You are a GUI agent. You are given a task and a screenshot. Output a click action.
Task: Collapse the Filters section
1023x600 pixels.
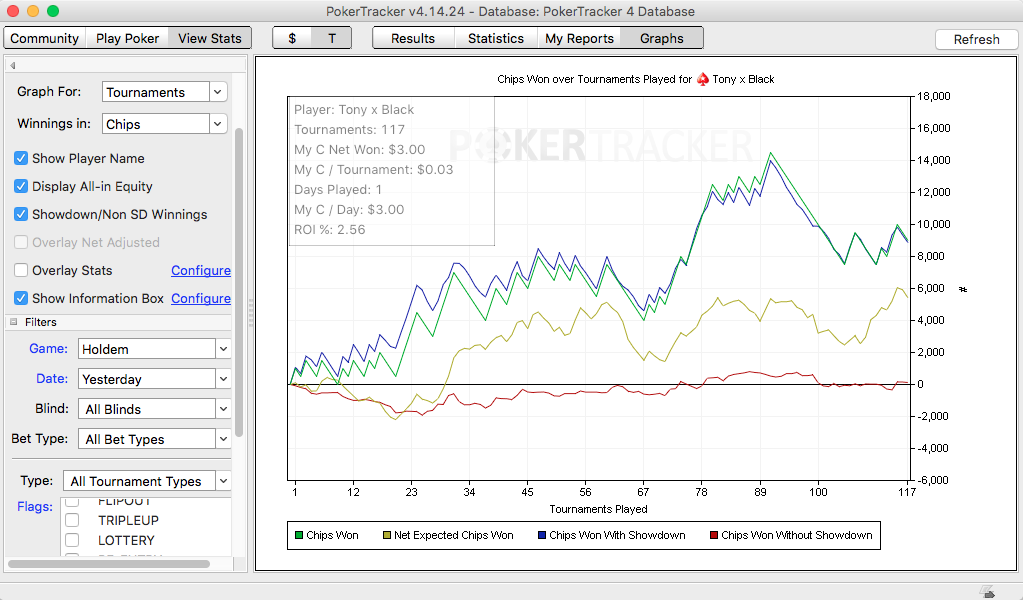[x=14, y=322]
